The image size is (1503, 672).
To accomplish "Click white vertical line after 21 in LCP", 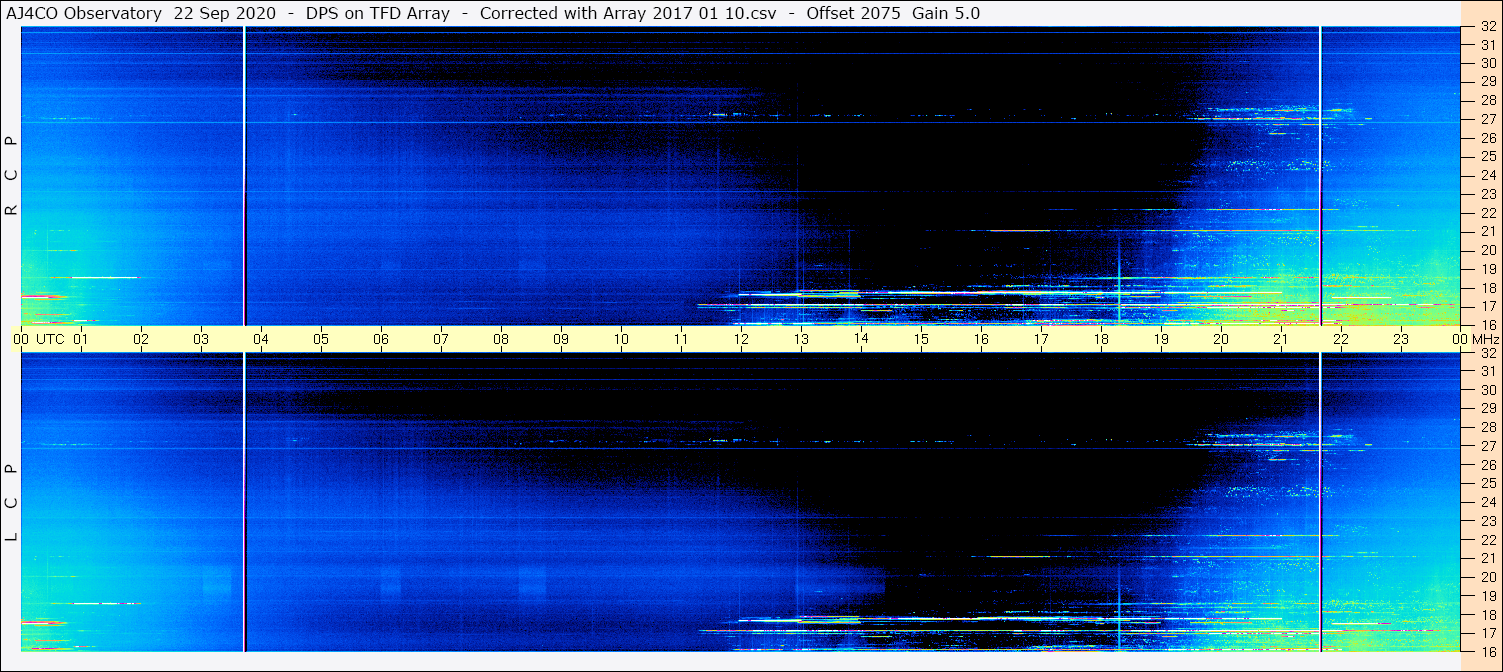I will pyautogui.click(x=1321, y=500).
